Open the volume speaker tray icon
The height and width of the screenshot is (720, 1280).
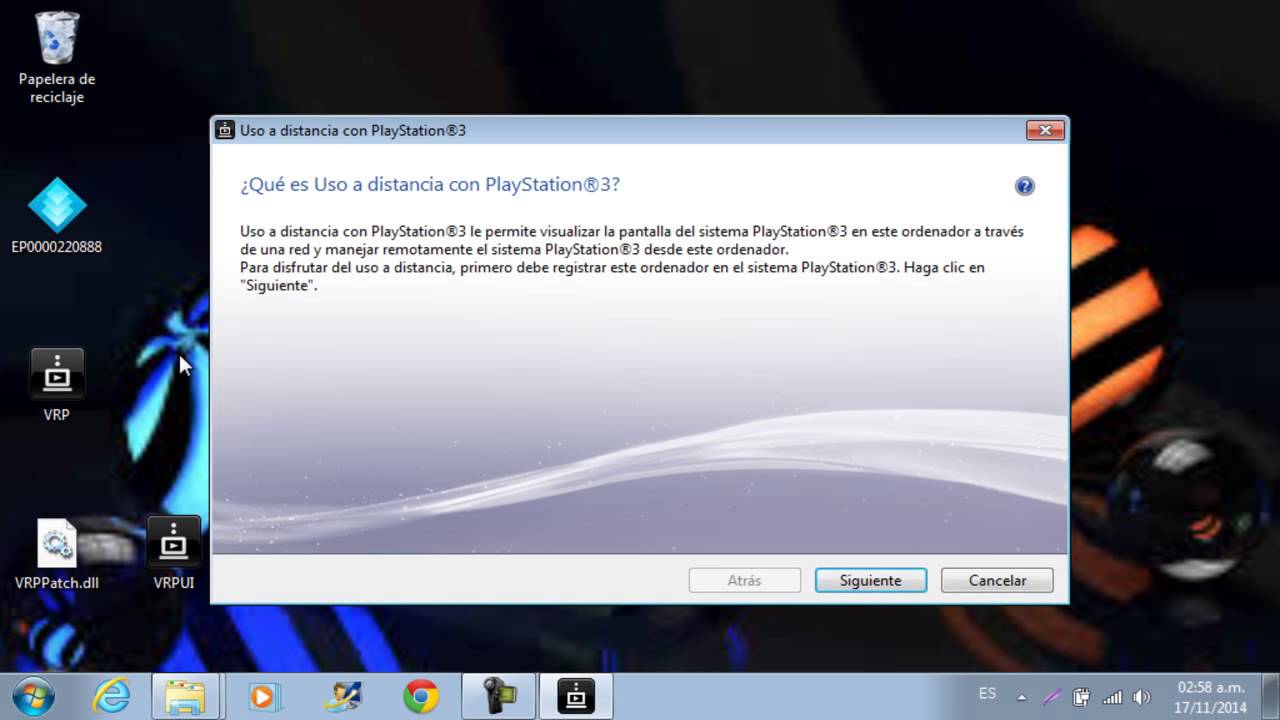(x=1141, y=697)
